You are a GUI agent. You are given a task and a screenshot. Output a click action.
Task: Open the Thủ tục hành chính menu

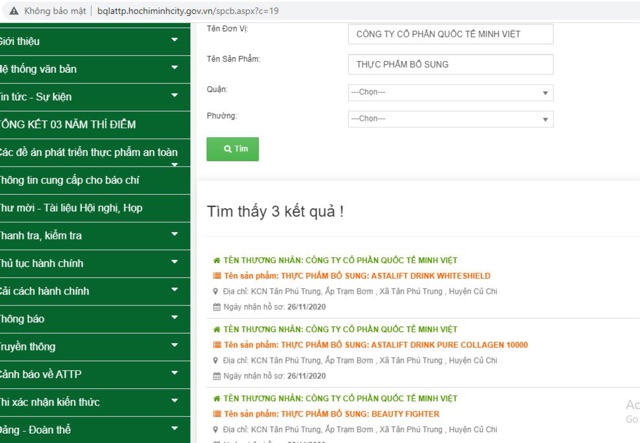[x=42, y=263]
